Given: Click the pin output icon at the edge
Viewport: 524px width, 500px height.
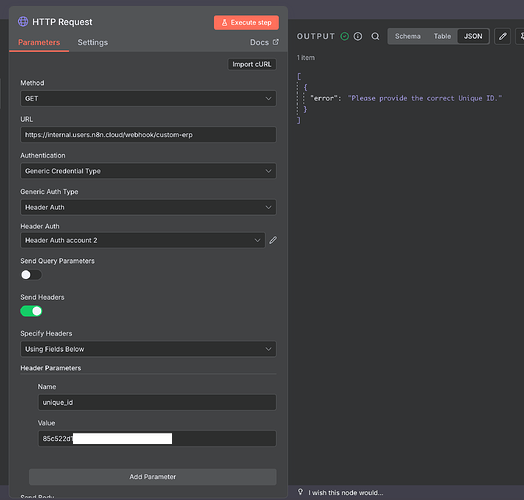Looking at the screenshot, I should [x=521, y=36].
